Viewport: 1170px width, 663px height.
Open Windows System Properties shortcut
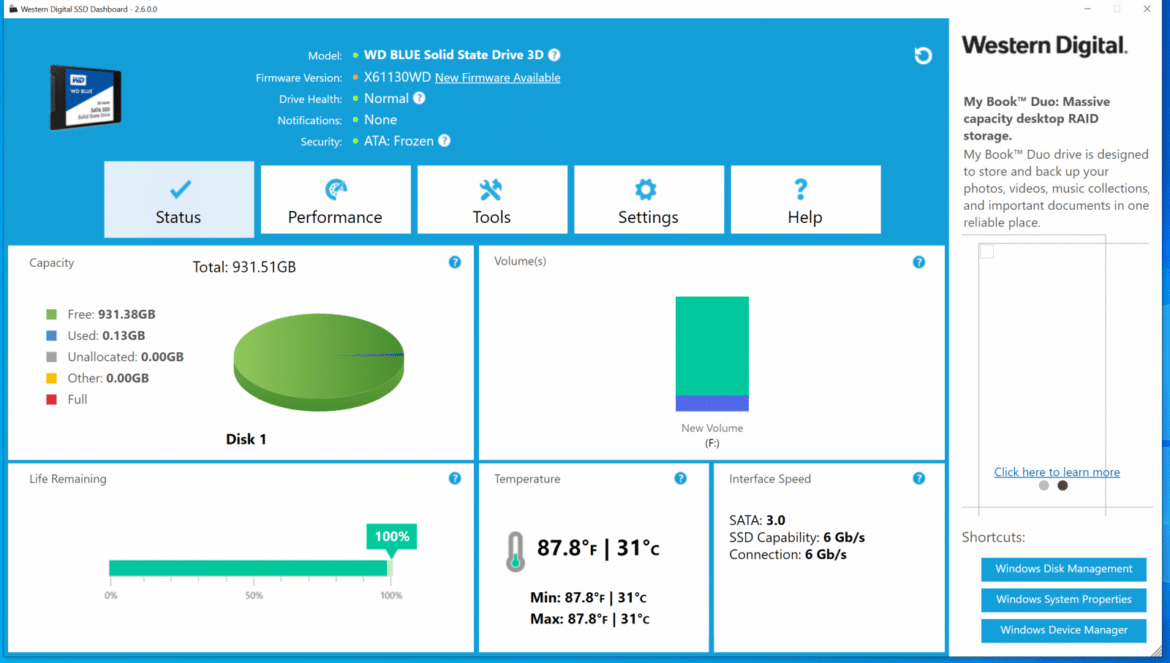point(1063,600)
